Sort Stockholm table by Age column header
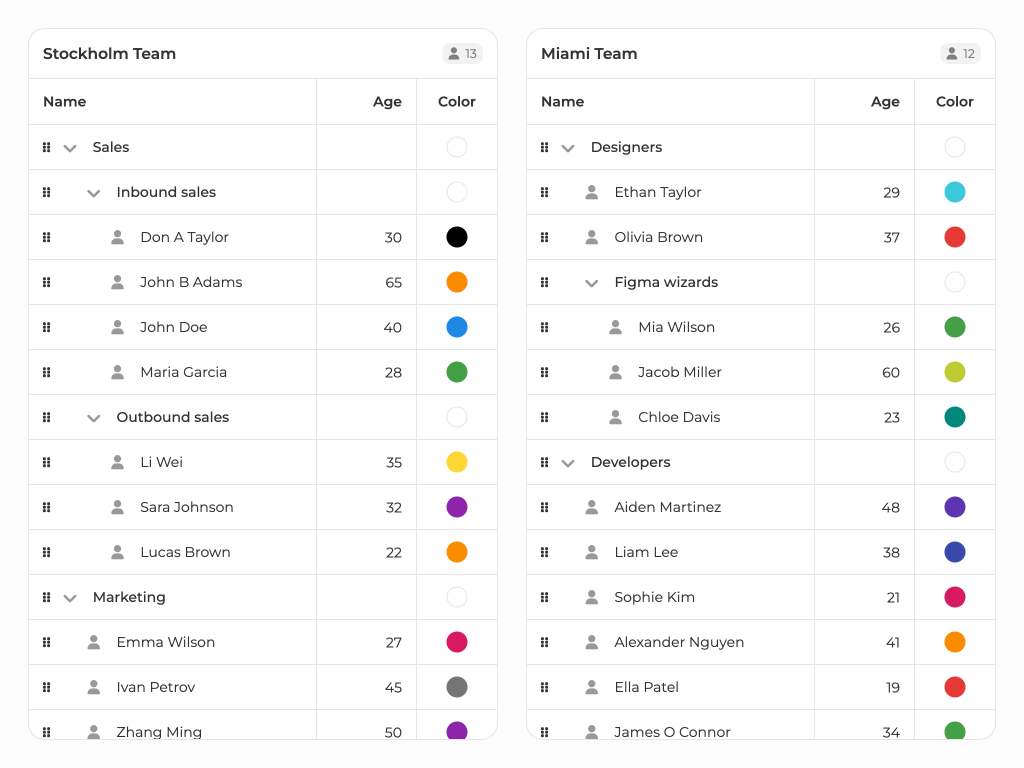The height and width of the screenshot is (768, 1024). coord(387,102)
